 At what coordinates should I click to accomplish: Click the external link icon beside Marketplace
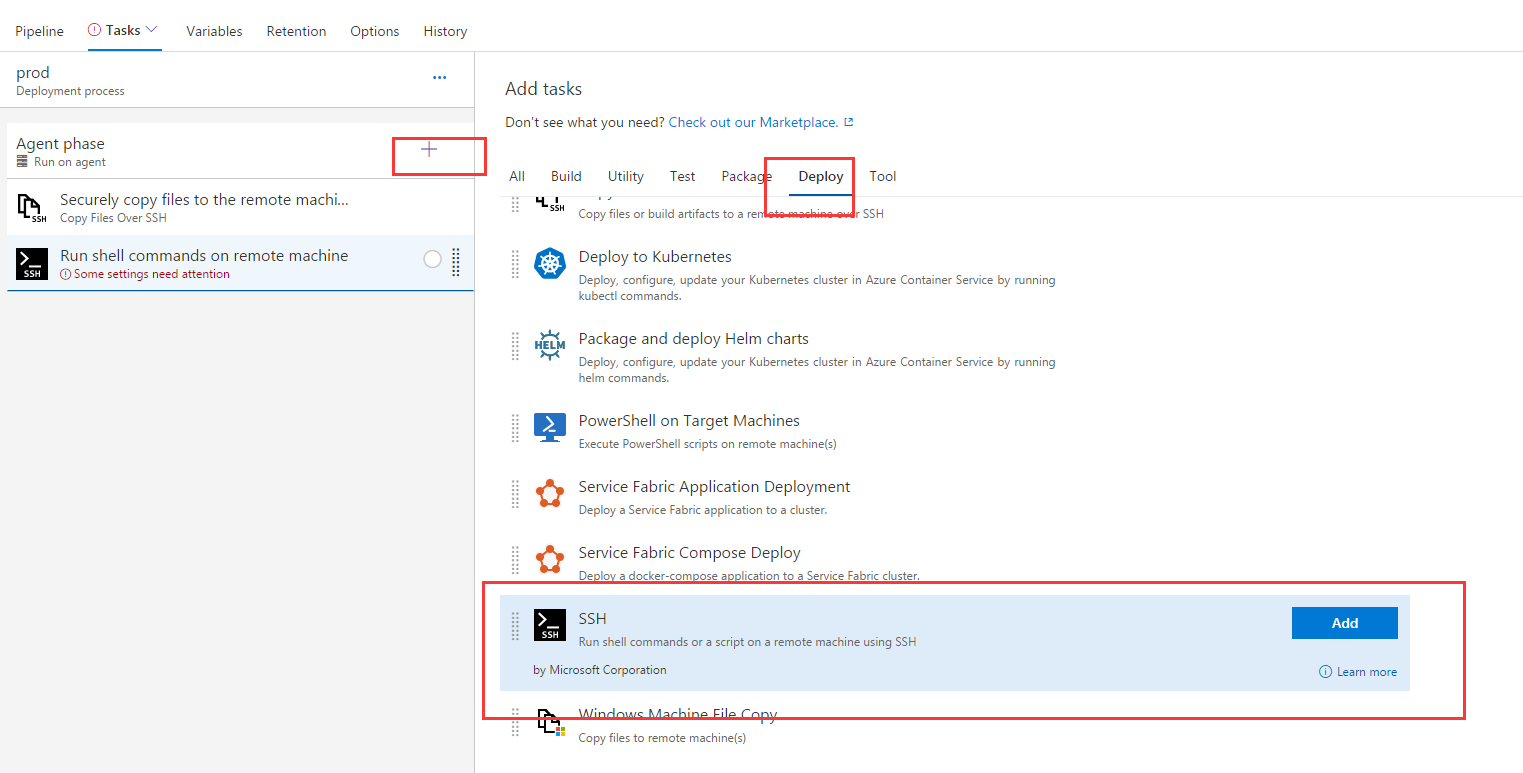[x=849, y=122]
